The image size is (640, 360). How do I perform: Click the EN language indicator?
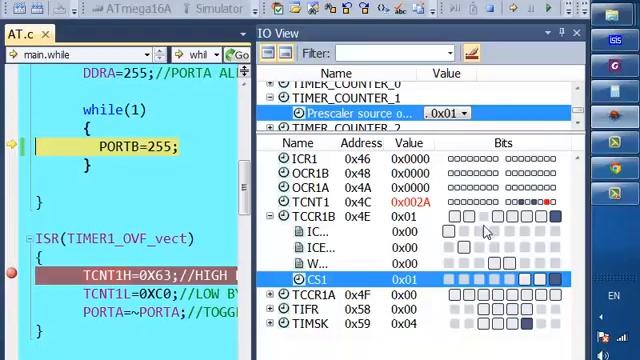tap(614, 296)
